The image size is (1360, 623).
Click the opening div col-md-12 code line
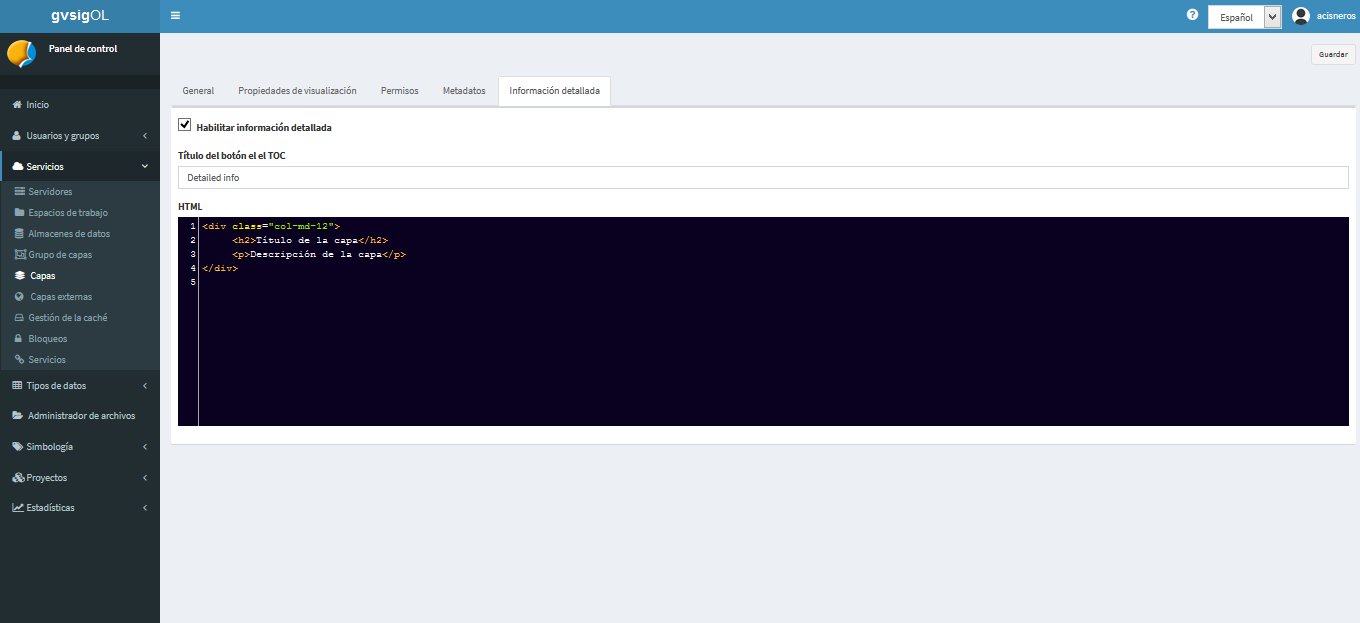271,226
